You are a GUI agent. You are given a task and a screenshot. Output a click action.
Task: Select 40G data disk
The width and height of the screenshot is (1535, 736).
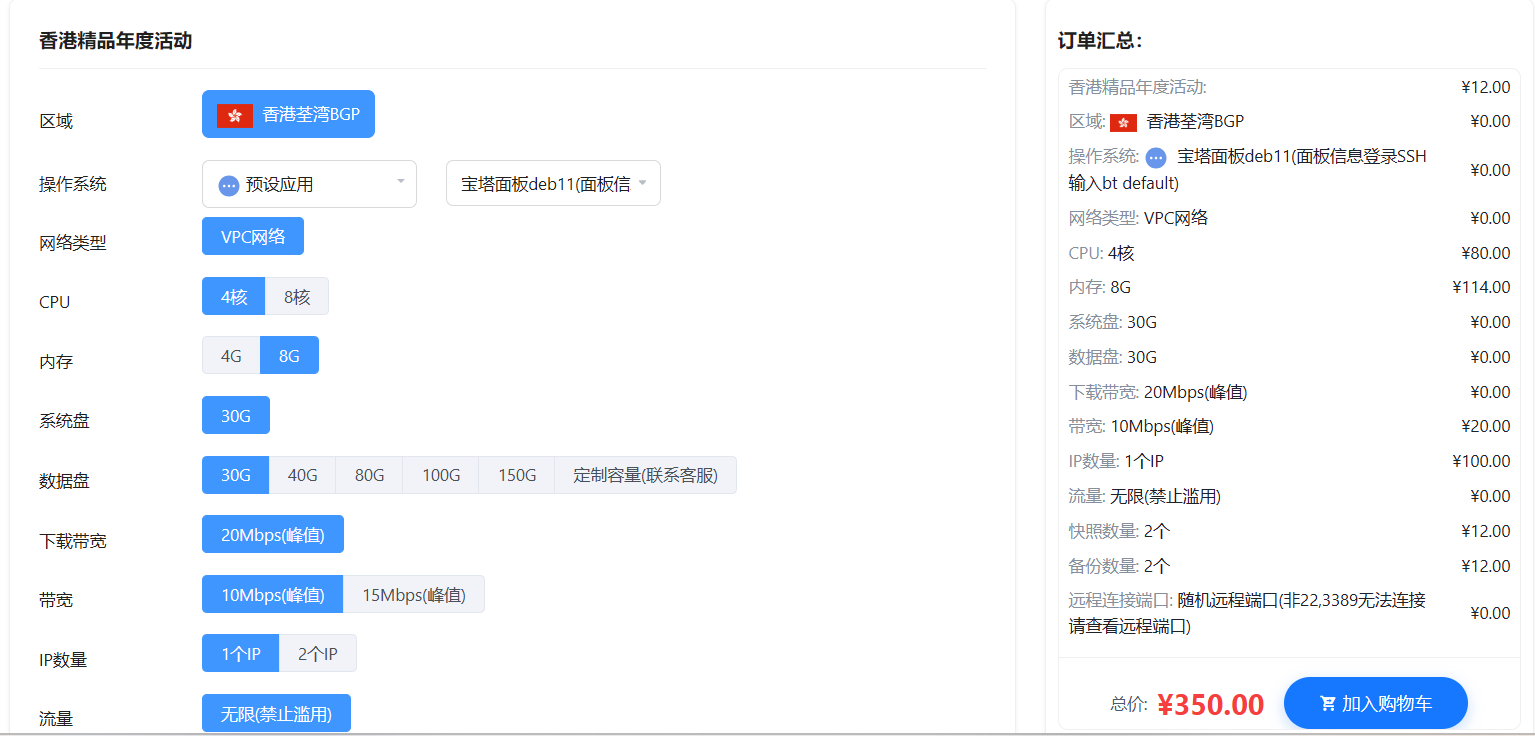click(x=302, y=475)
